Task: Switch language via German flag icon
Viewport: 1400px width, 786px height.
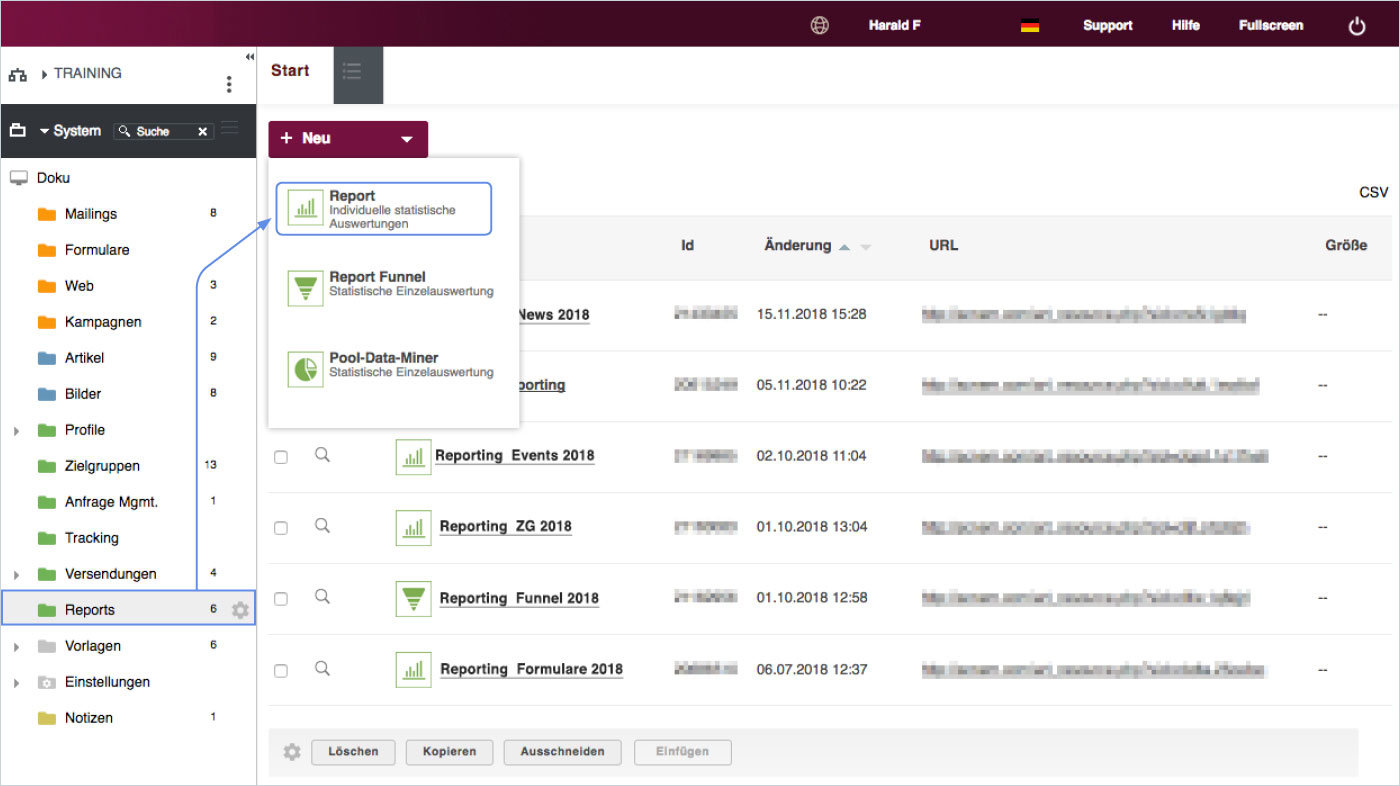Action: click(1029, 26)
